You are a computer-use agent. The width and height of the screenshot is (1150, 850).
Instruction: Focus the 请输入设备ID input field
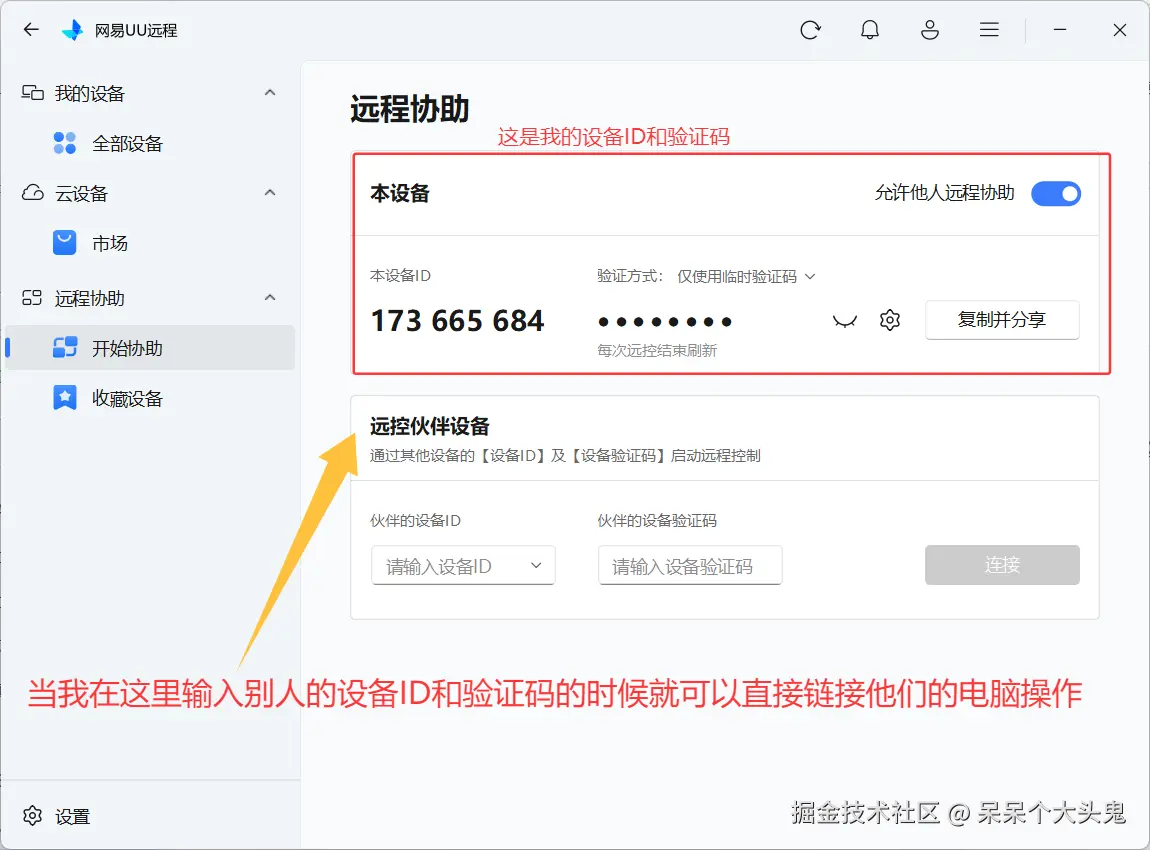pyautogui.click(x=463, y=565)
